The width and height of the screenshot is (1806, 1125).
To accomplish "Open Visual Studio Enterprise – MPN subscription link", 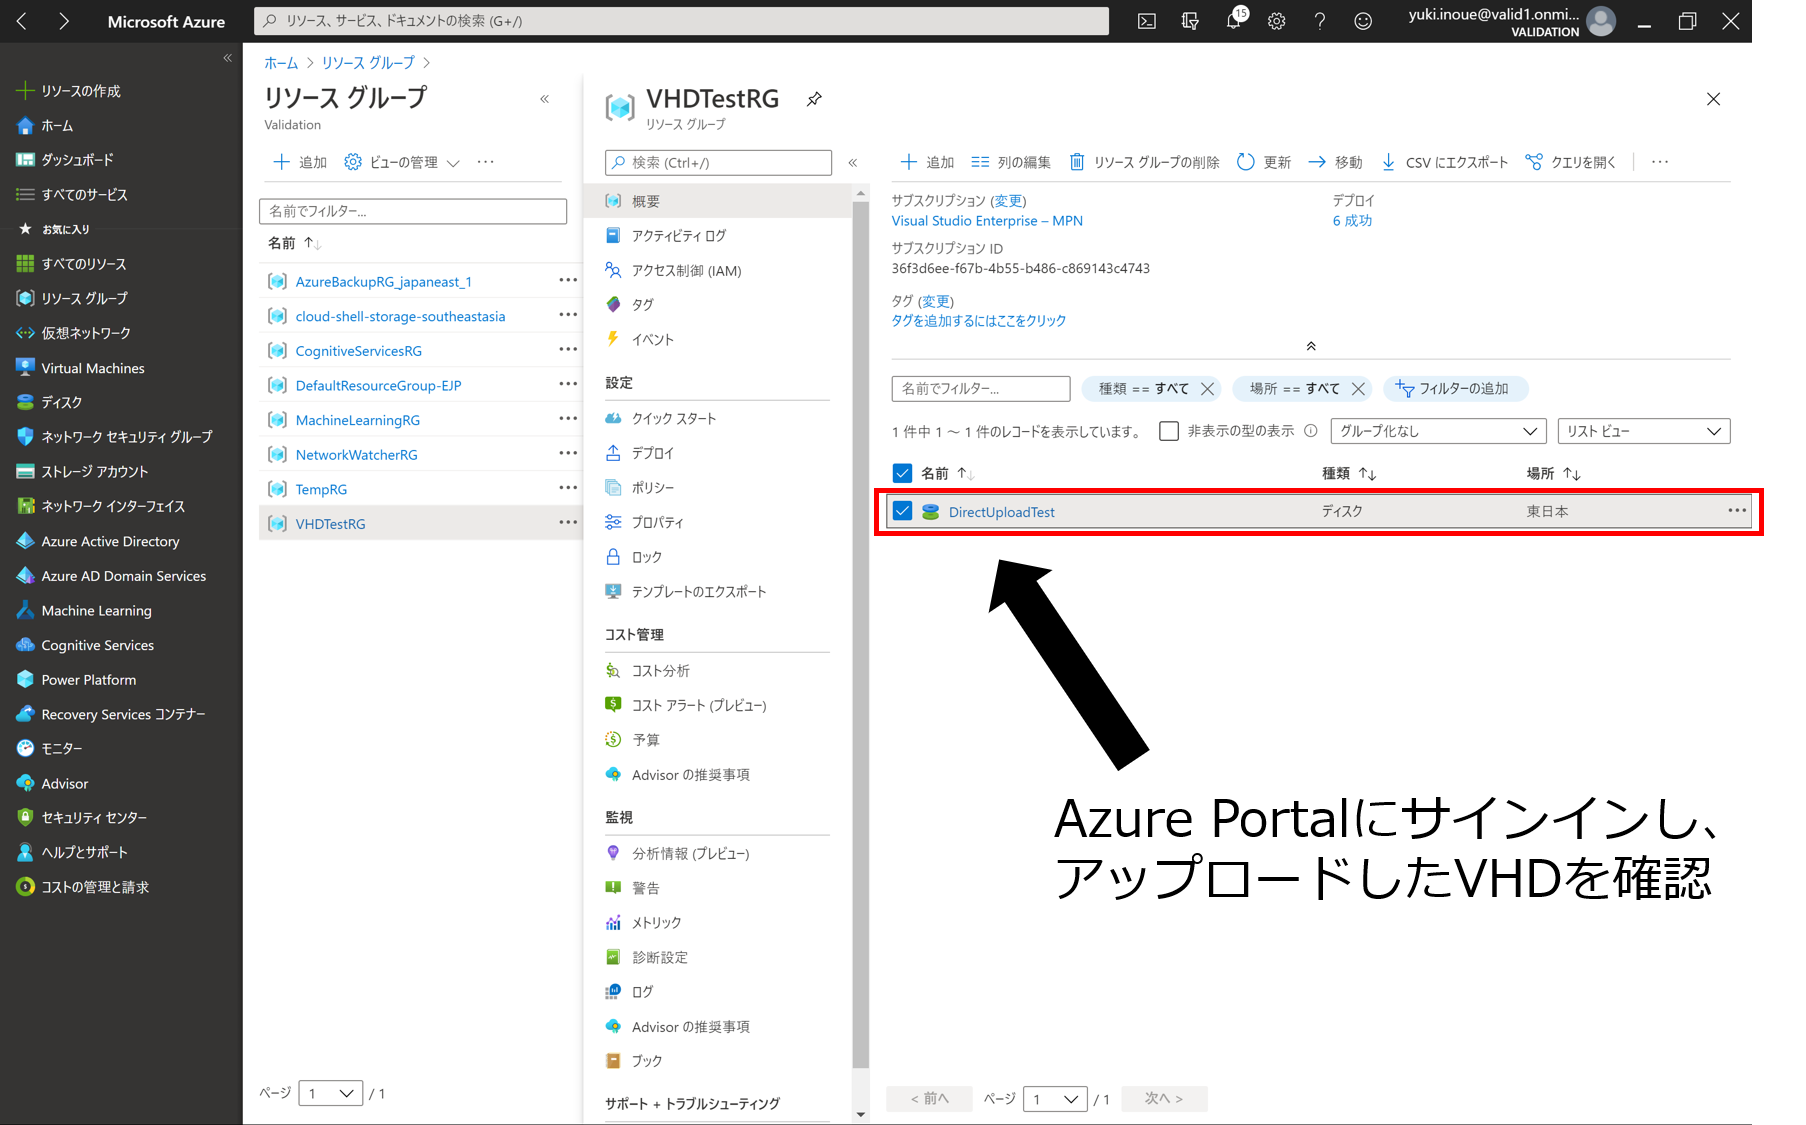I will (987, 221).
